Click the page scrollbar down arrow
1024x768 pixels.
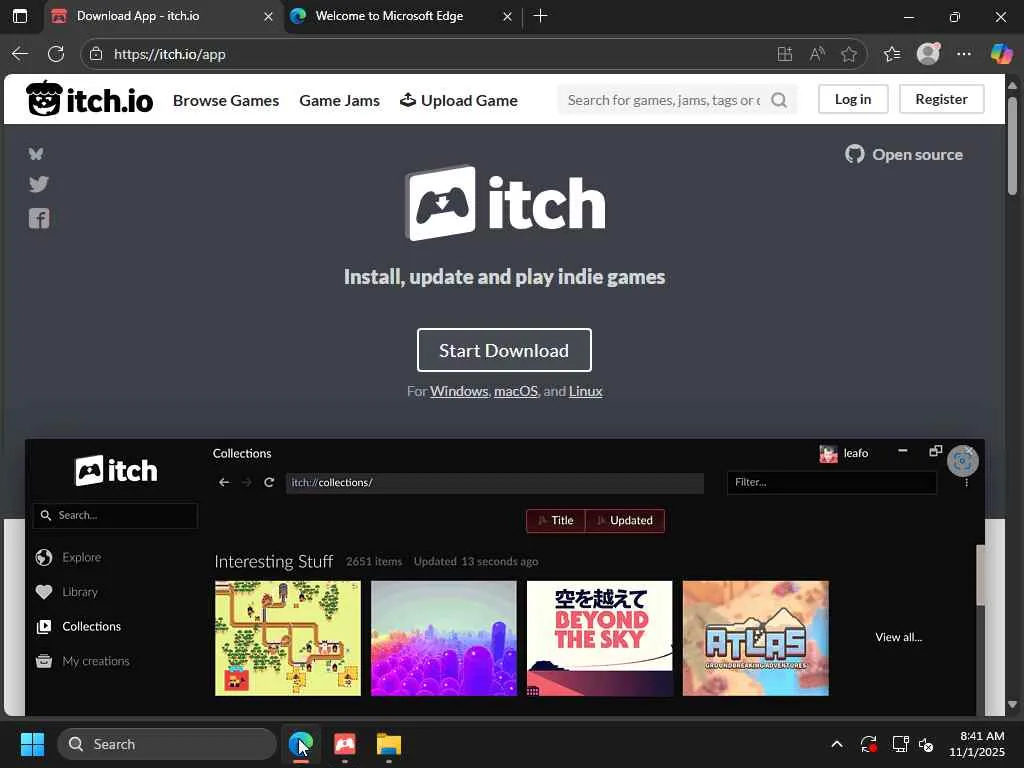pyautogui.click(x=1013, y=705)
